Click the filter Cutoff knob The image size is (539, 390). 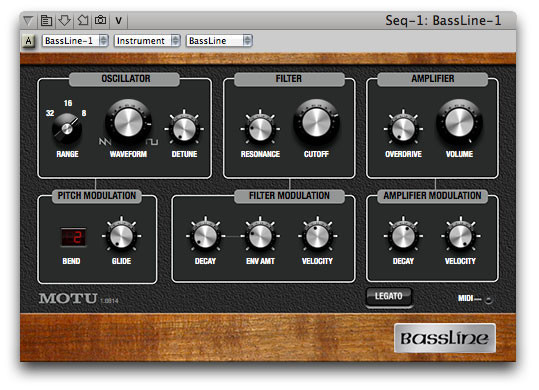click(x=316, y=122)
